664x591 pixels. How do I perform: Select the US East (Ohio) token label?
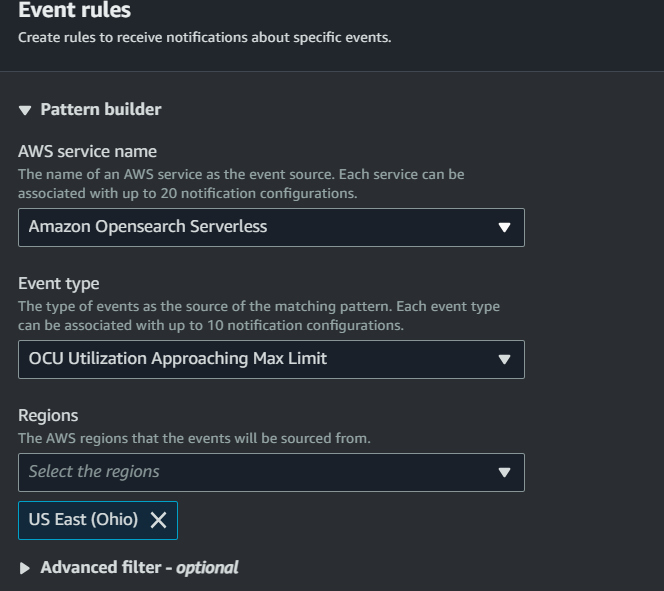click(x=83, y=520)
